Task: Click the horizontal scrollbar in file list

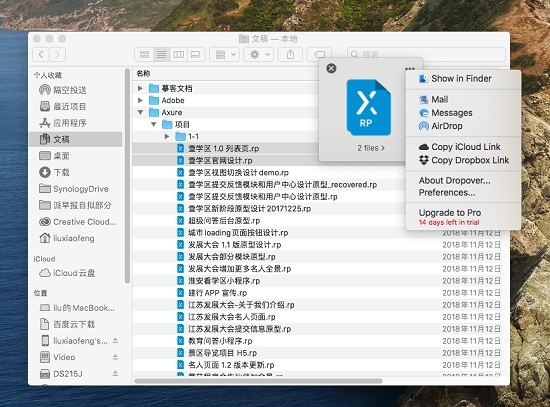Action: (258, 381)
